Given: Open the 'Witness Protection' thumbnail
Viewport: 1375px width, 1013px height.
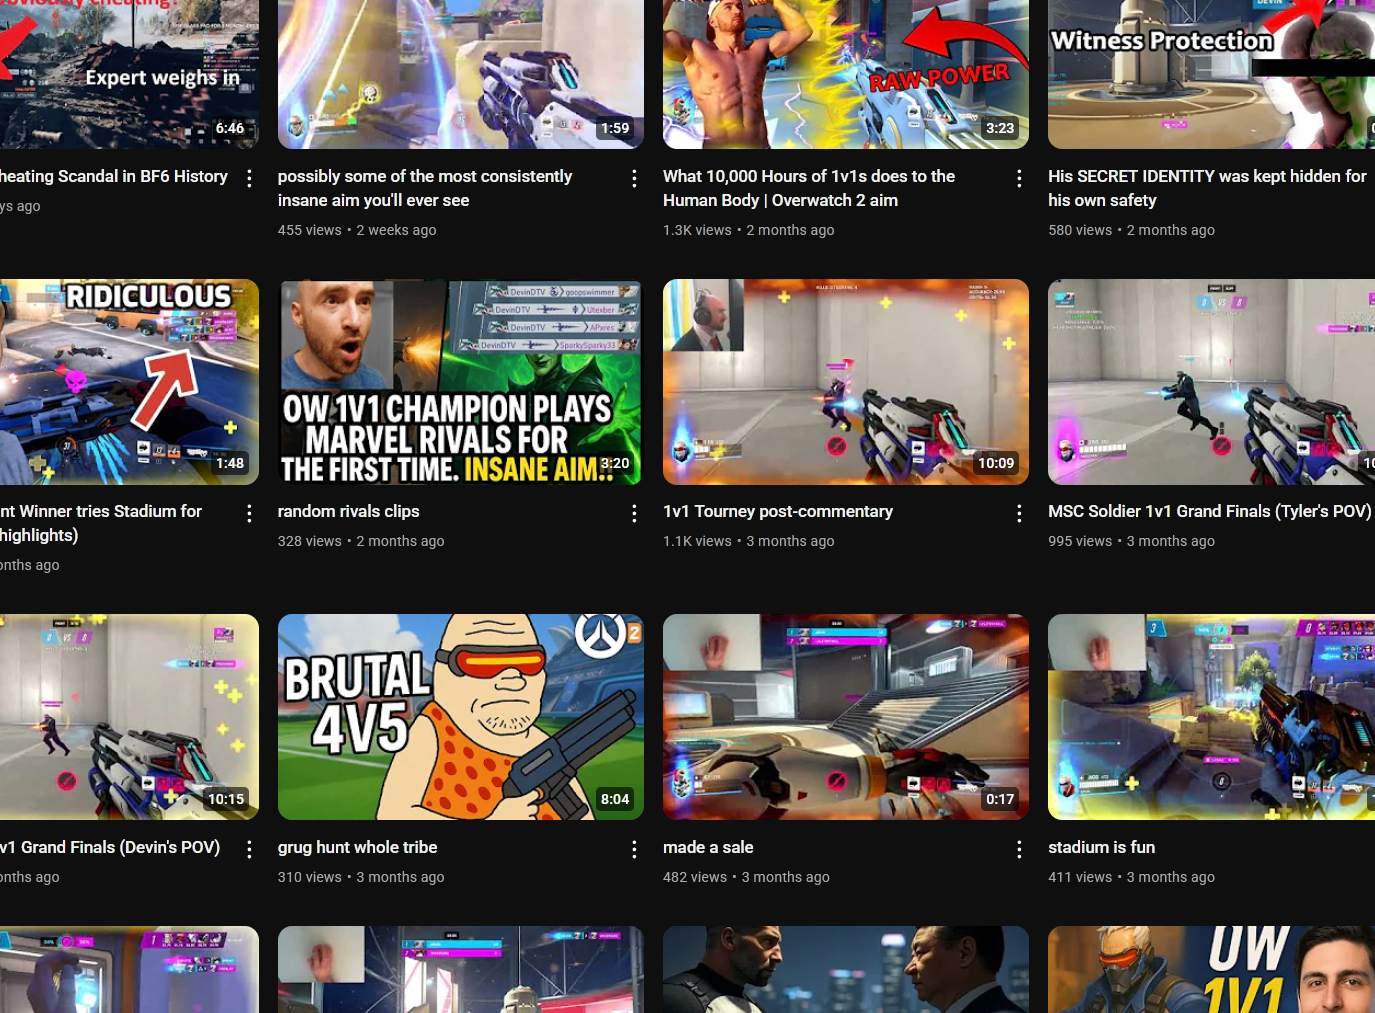Looking at the screenshot, I should click(1211, 74).
